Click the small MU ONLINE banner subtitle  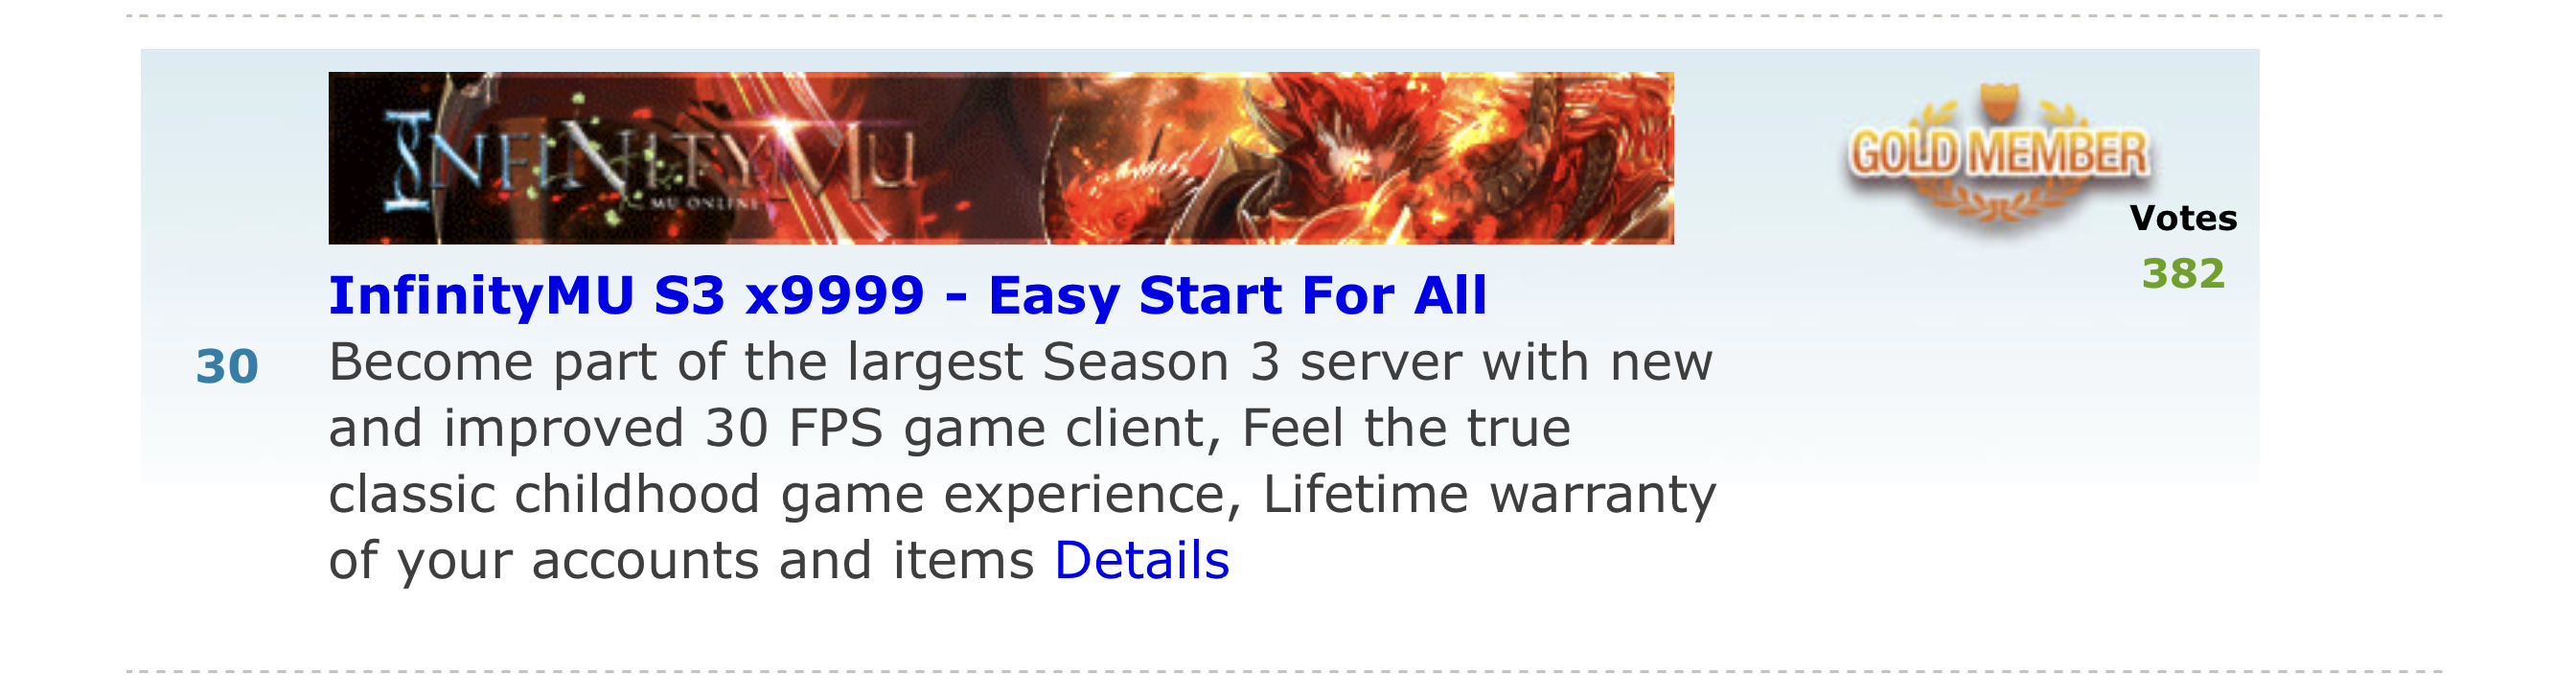point(704,203)
